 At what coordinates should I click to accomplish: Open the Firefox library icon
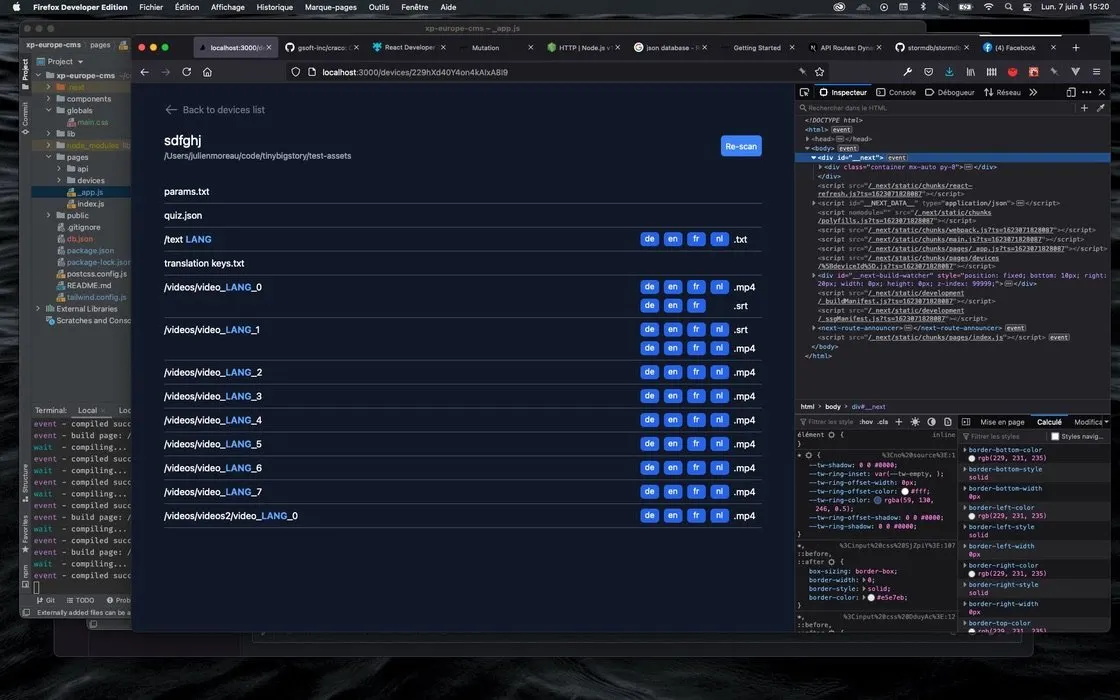pyautogui.click(x=970, y=72)
